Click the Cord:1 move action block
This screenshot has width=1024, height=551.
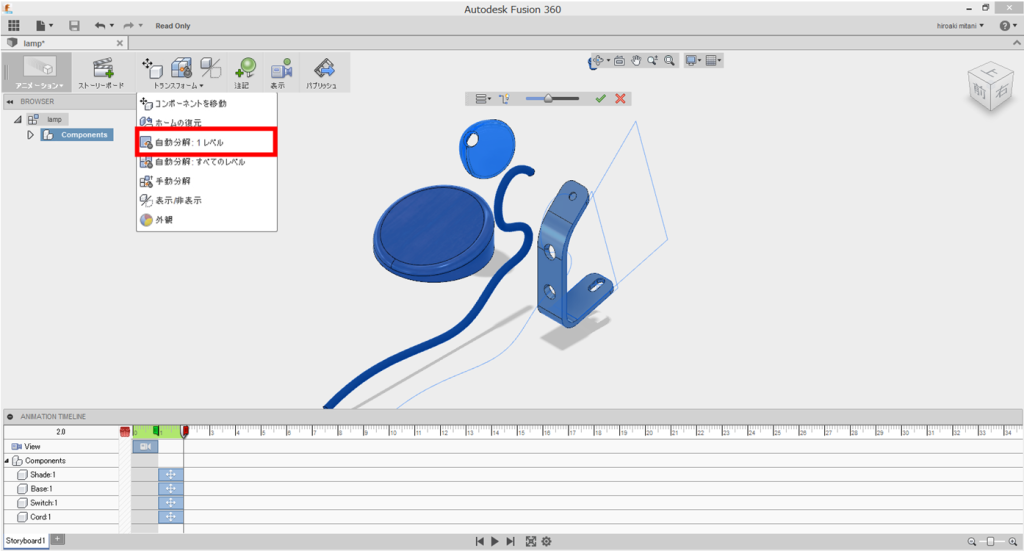click(x=170, y=517)
